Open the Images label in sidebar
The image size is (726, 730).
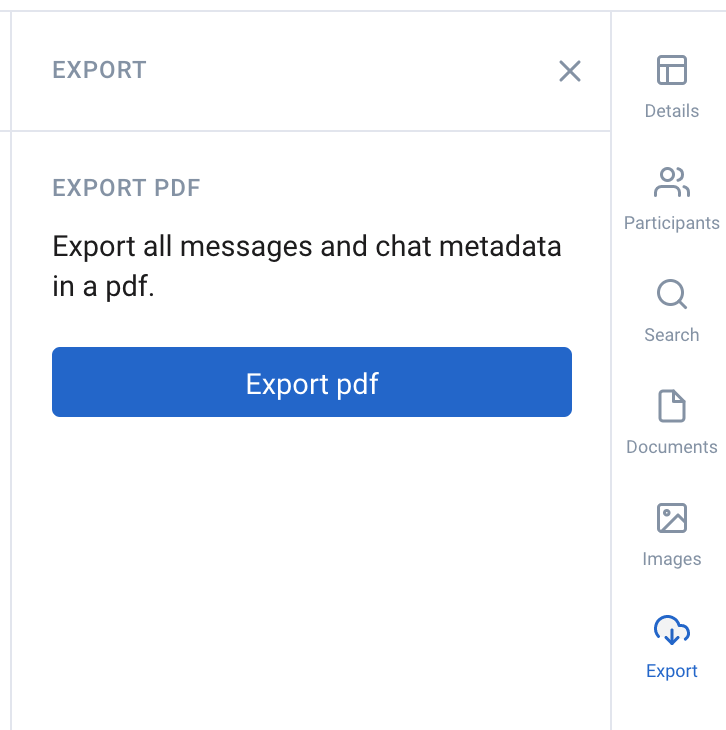click(x=672, y=559)
